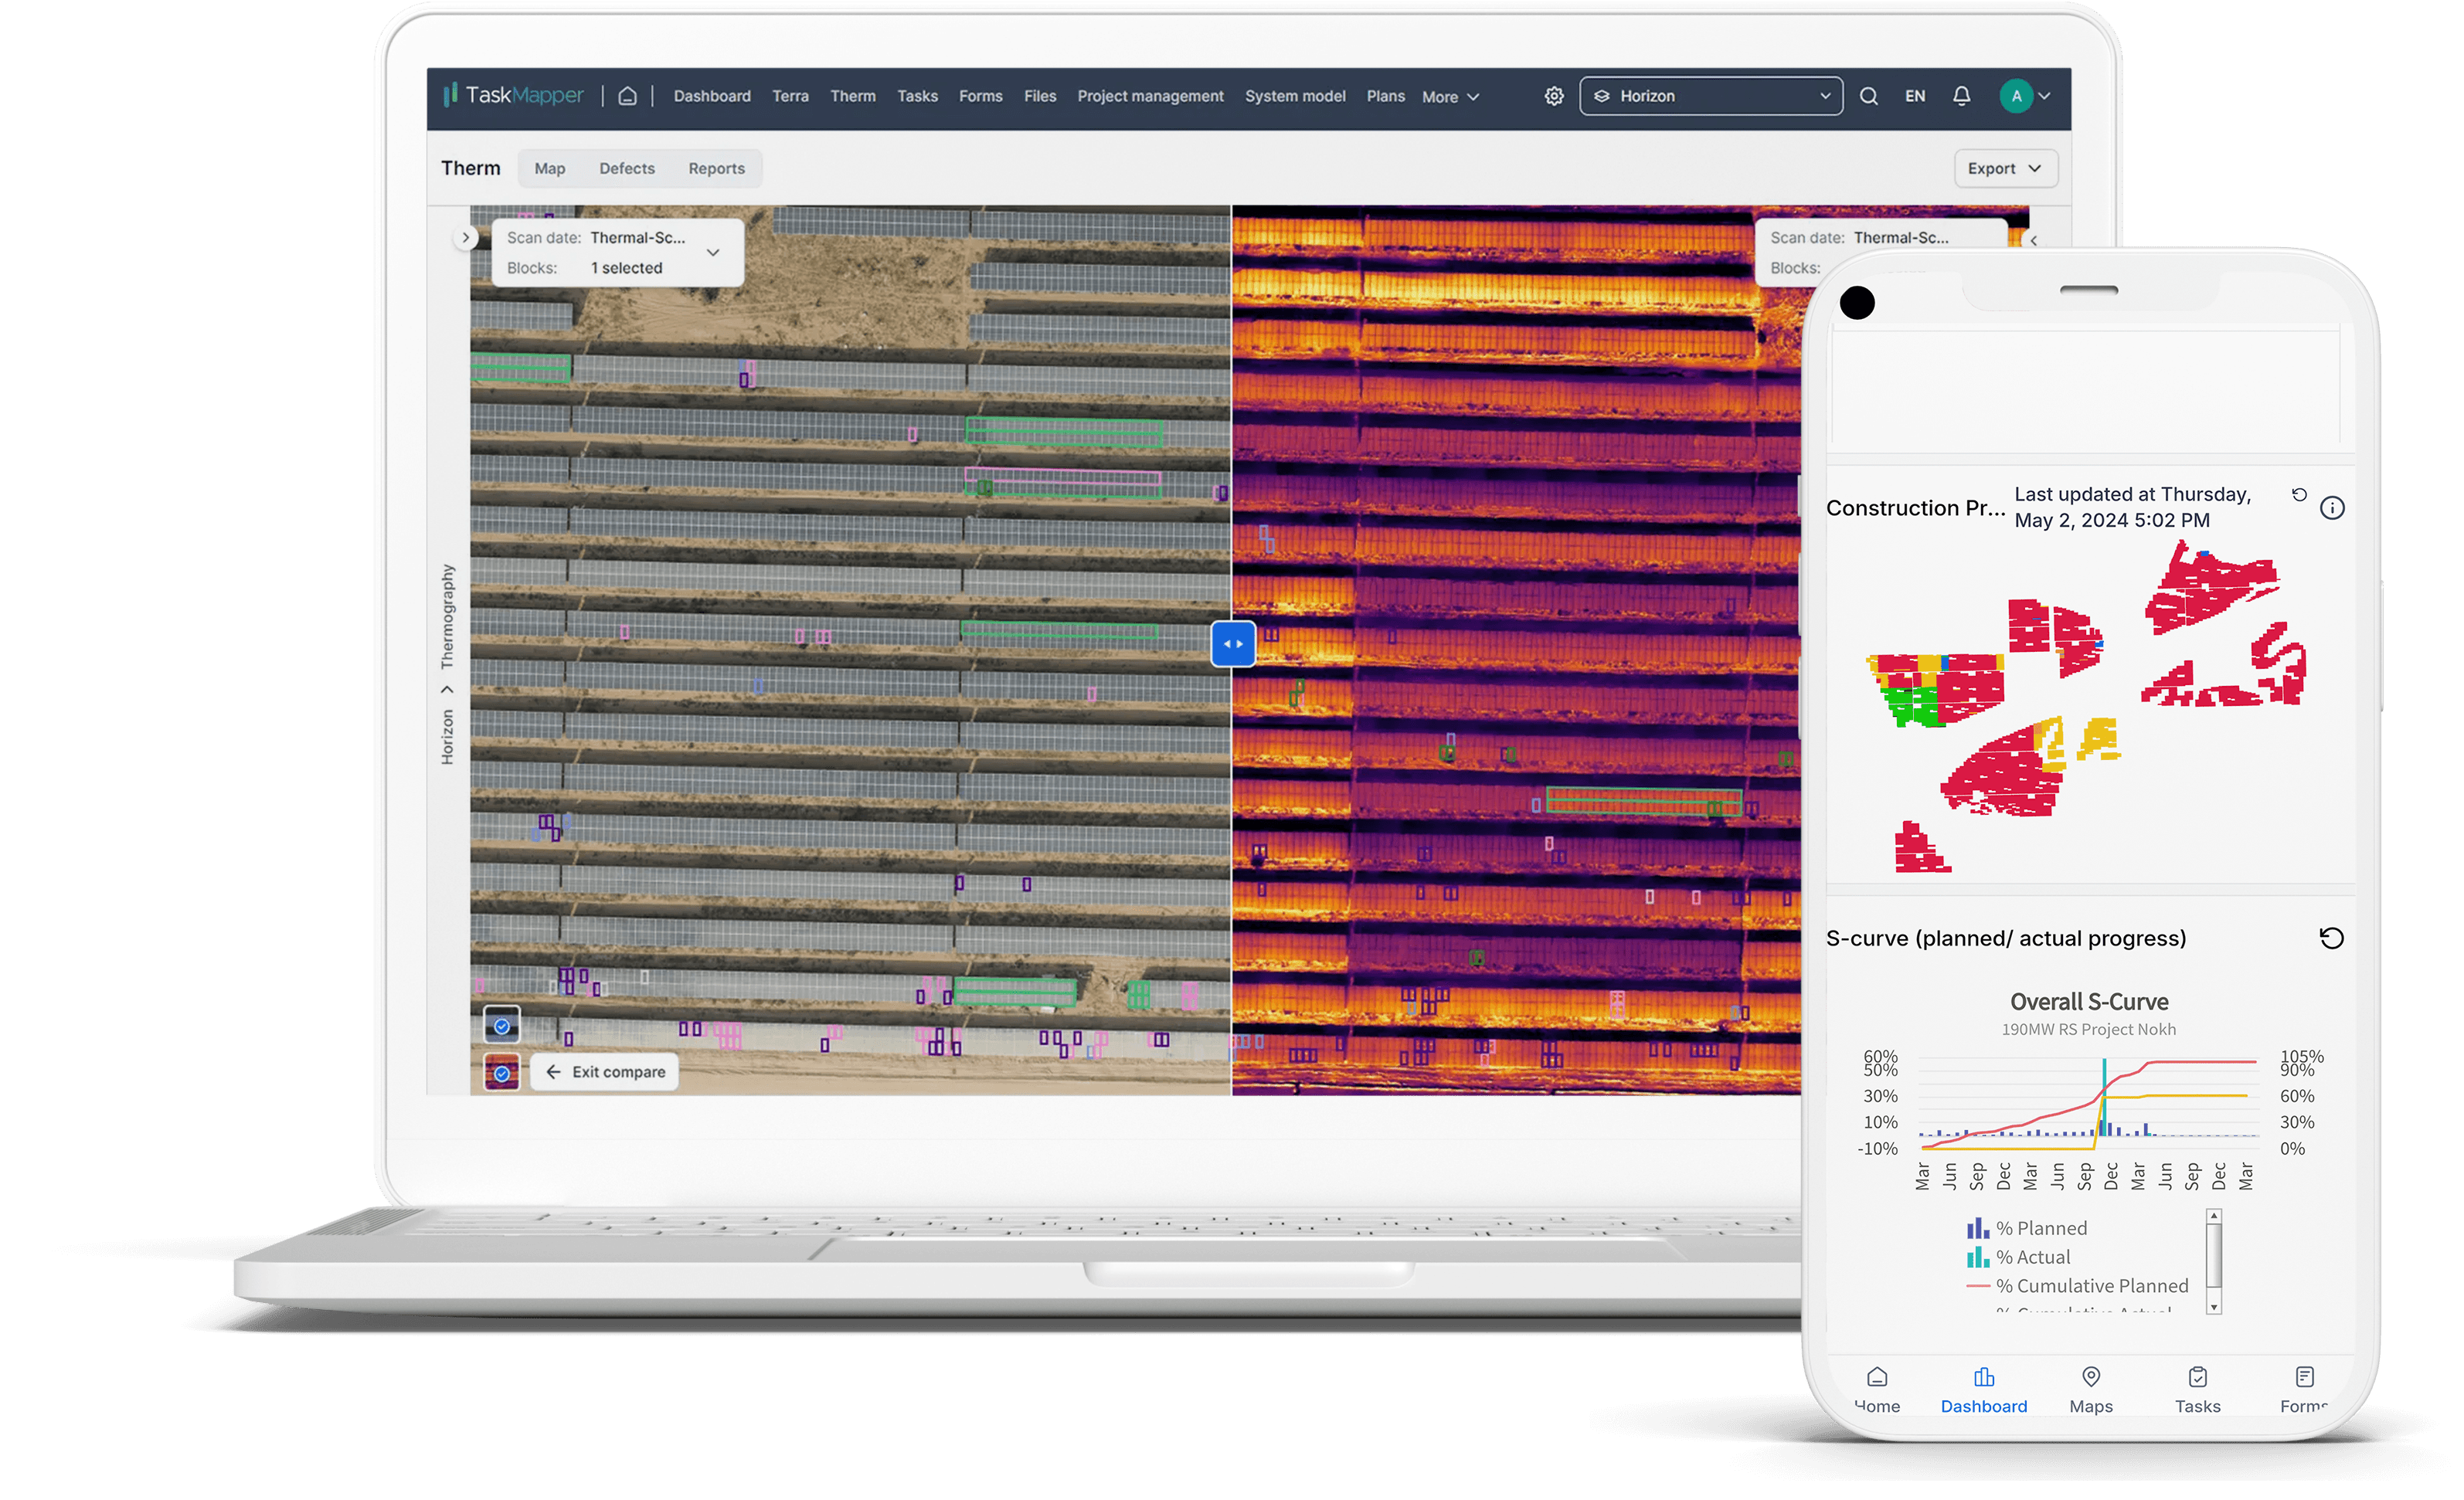Image resolution: width=2464 pixels, height=1500 pixels.
Task: Open the notifications bell
Action: (1961, 96)
